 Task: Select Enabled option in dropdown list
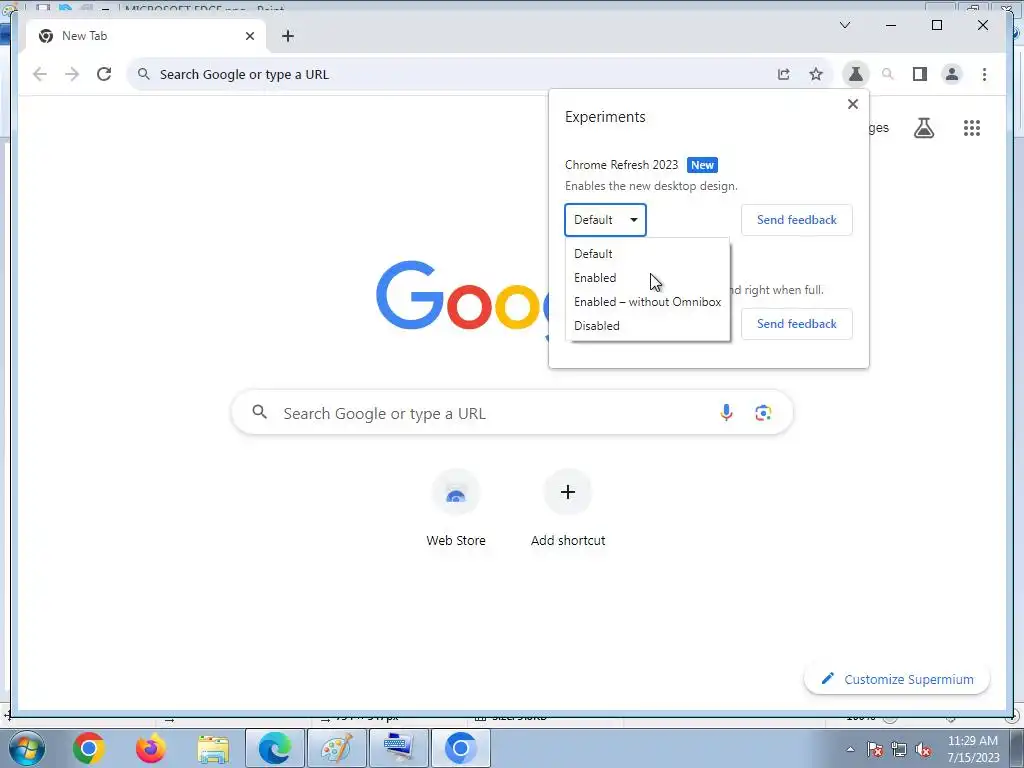pos(647,278)
